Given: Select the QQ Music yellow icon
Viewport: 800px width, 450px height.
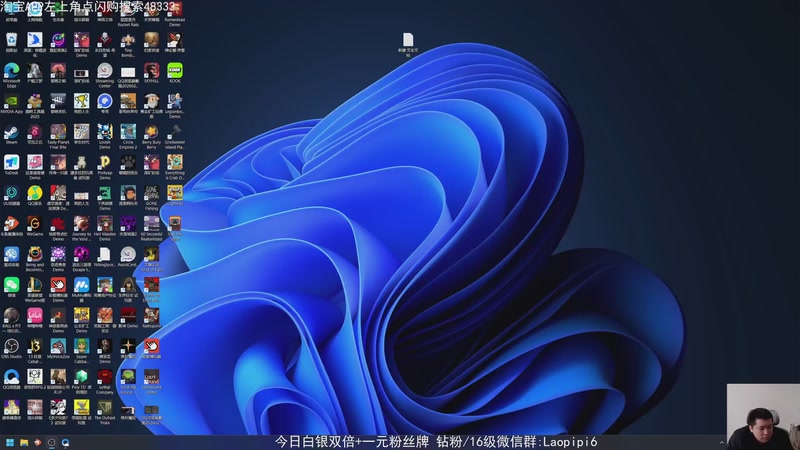Looking at the screenshot, I should point(35,193).
